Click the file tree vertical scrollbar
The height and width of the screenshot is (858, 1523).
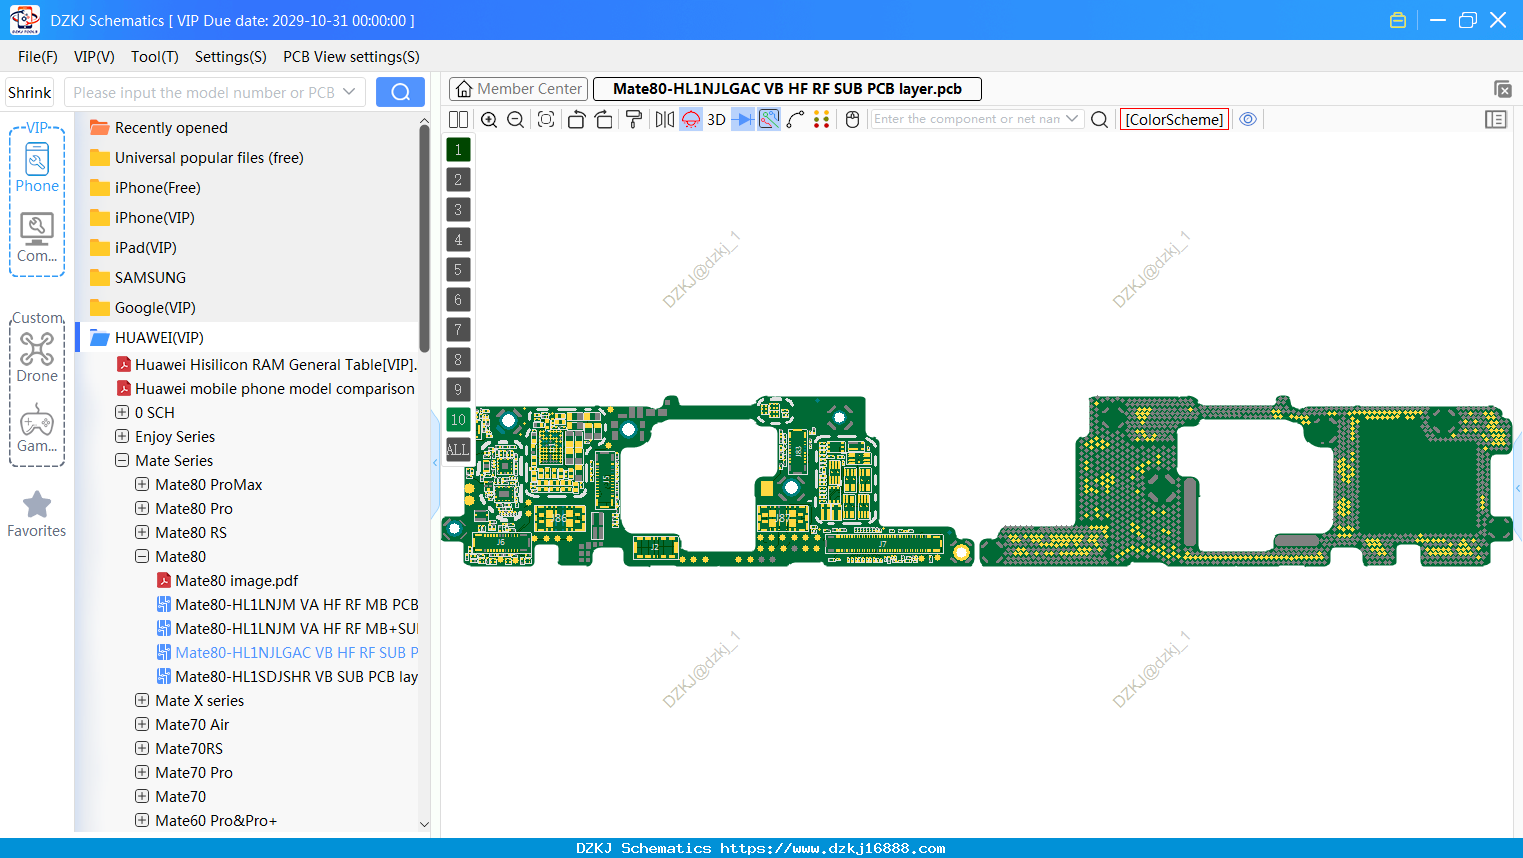point(424,237)
